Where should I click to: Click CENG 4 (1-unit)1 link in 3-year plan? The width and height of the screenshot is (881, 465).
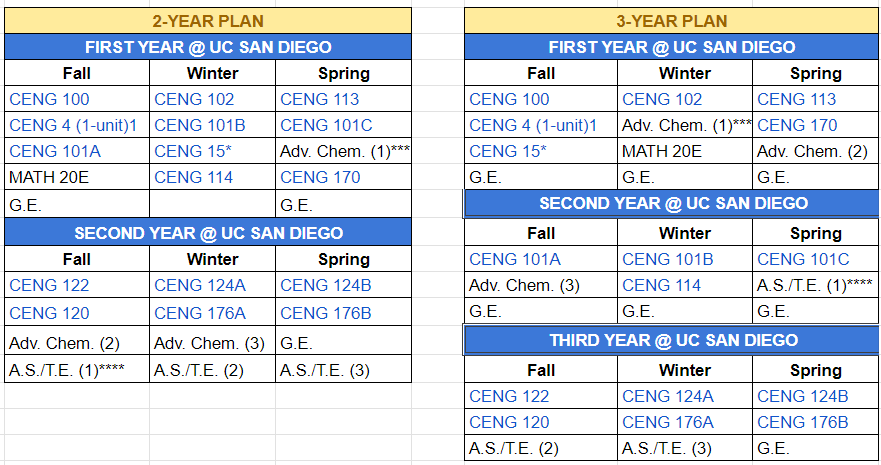pos(533,125)
